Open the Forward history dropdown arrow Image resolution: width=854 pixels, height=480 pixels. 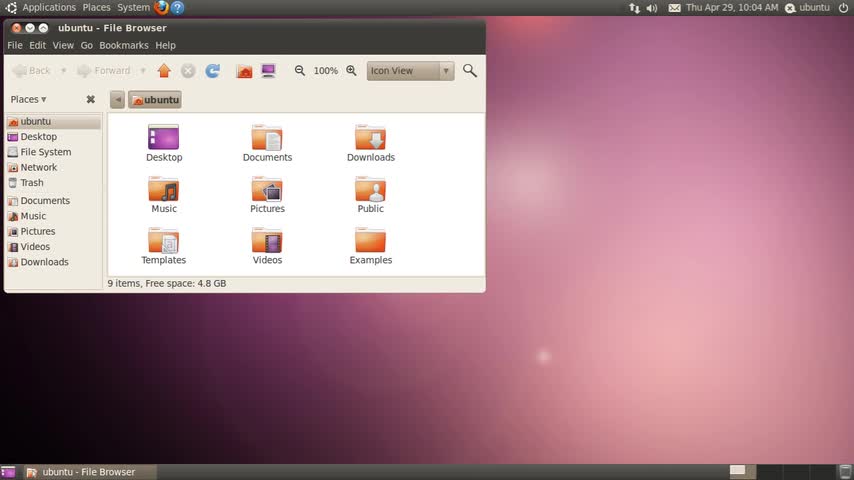143,70
